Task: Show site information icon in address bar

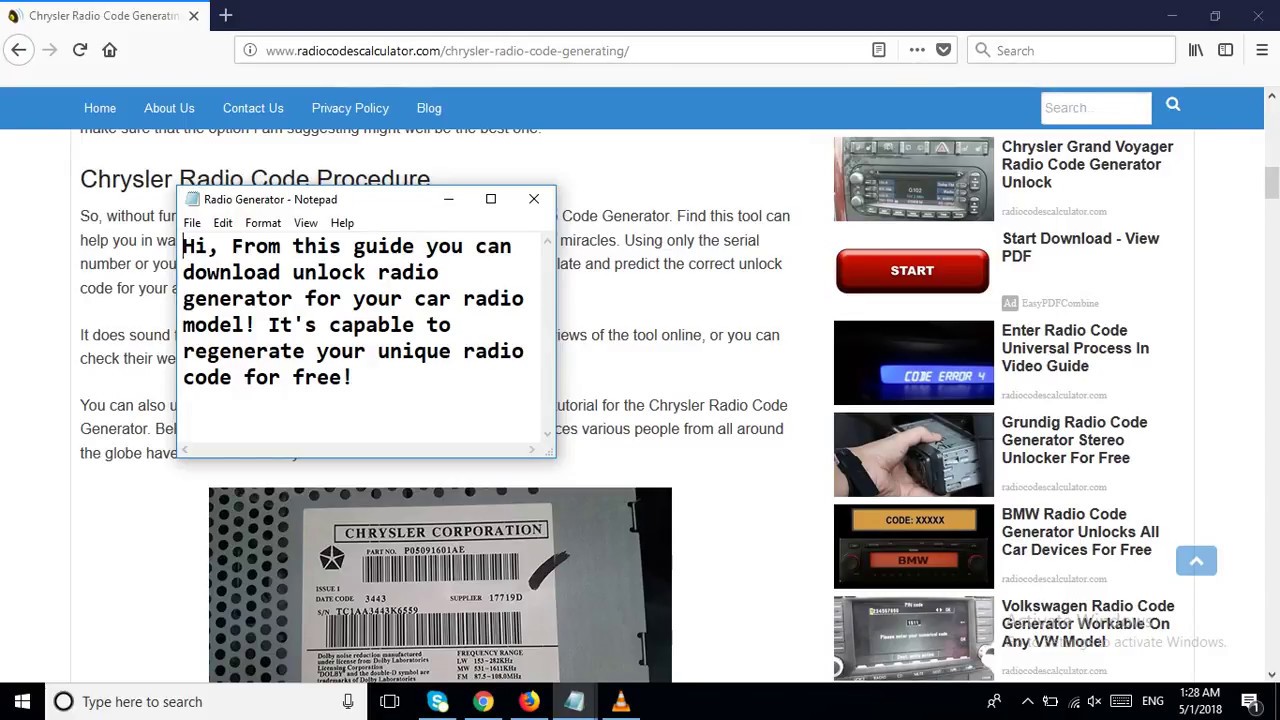Action: point(250,50)
